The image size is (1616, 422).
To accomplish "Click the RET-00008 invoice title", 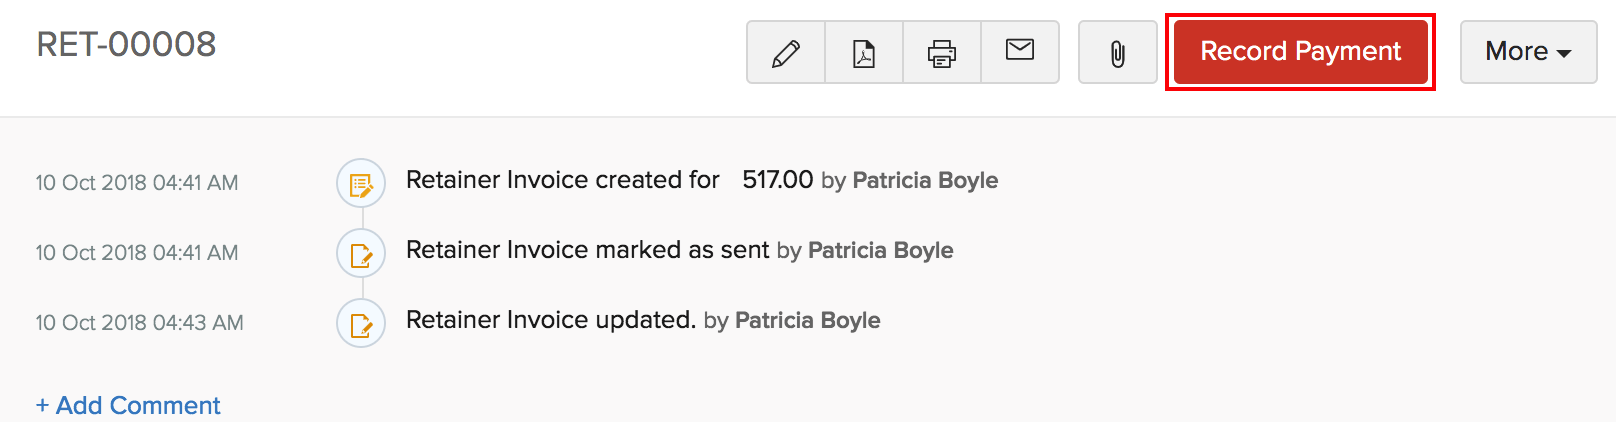I will point(126,44).
